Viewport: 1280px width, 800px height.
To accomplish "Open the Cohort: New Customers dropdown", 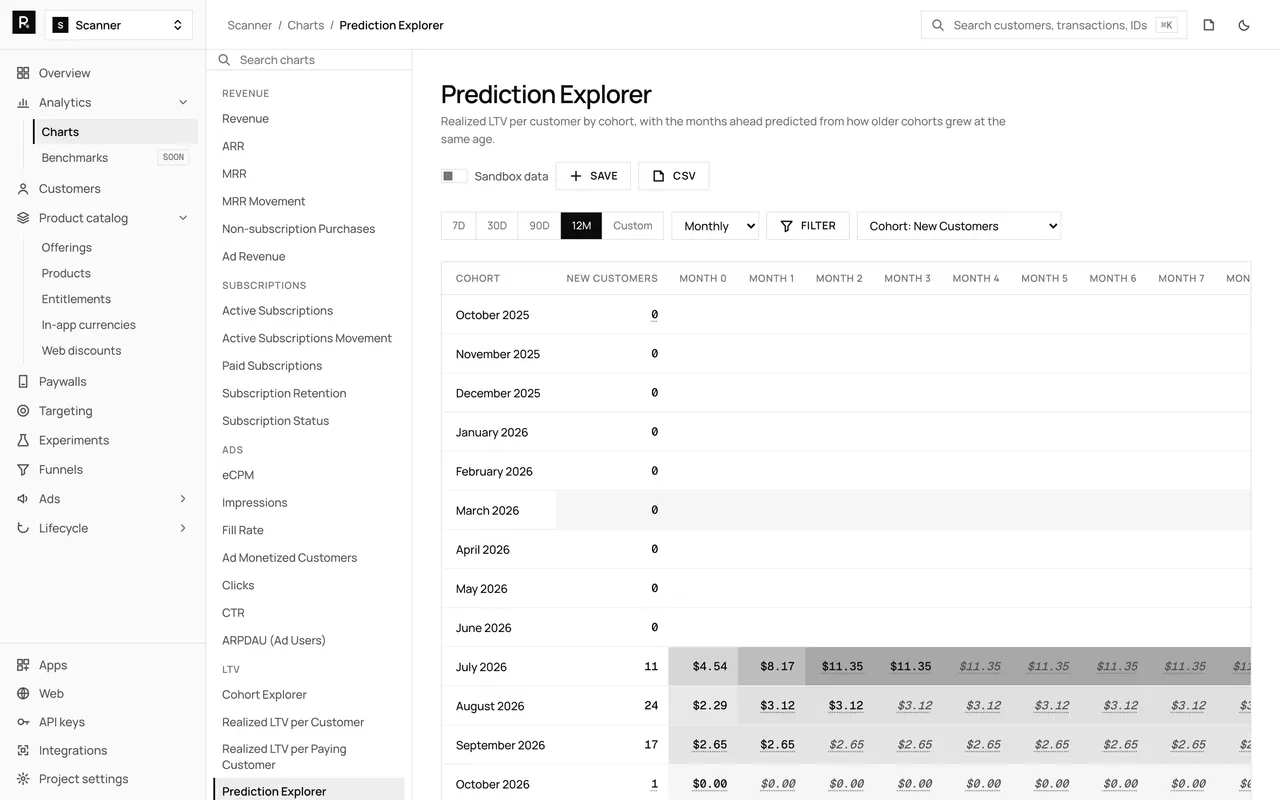I will (959, 226).
